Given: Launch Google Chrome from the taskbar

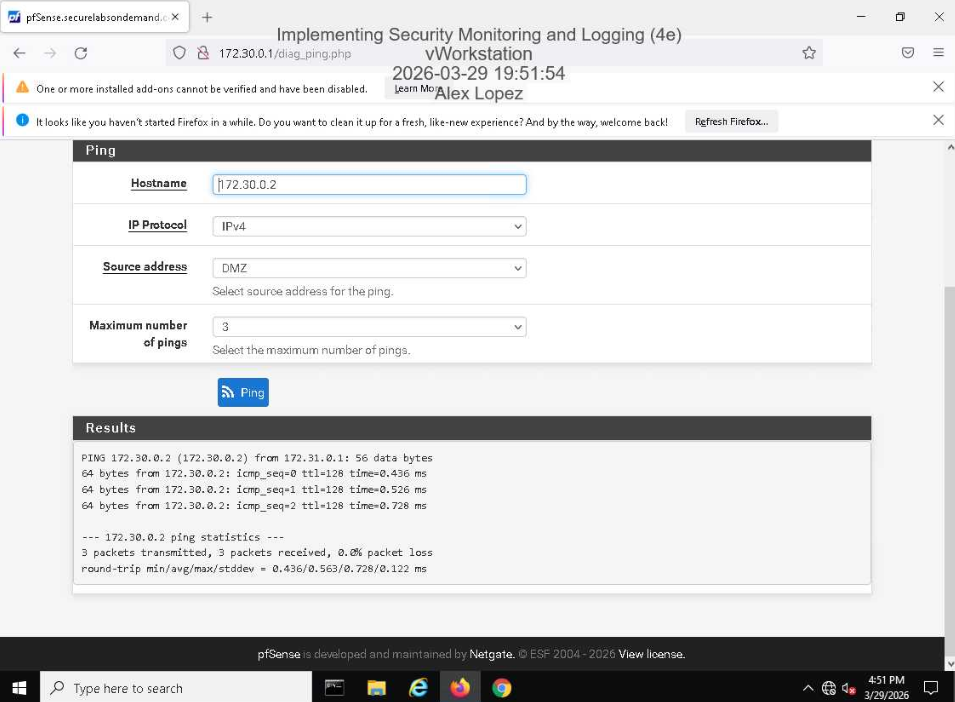Looking at the screenshot, I should click(x=502, y=688).
